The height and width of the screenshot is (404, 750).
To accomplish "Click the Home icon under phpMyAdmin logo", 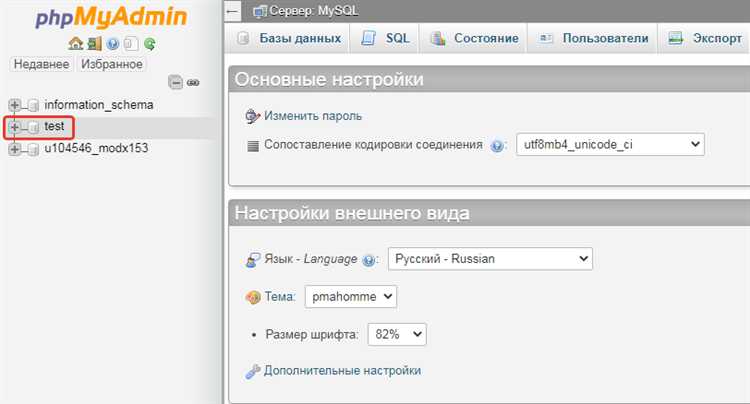I will [74, 44].
